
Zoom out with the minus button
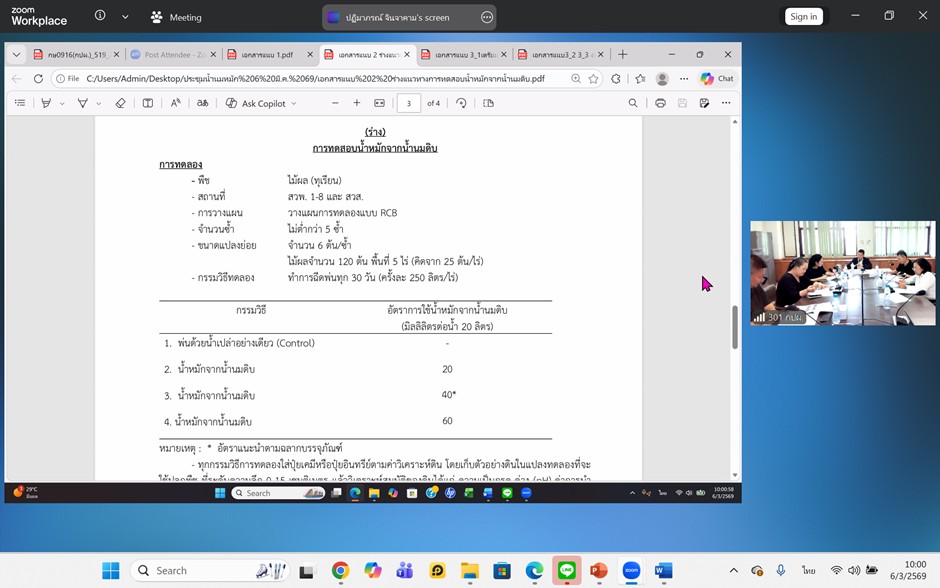(x=334, y=103)
